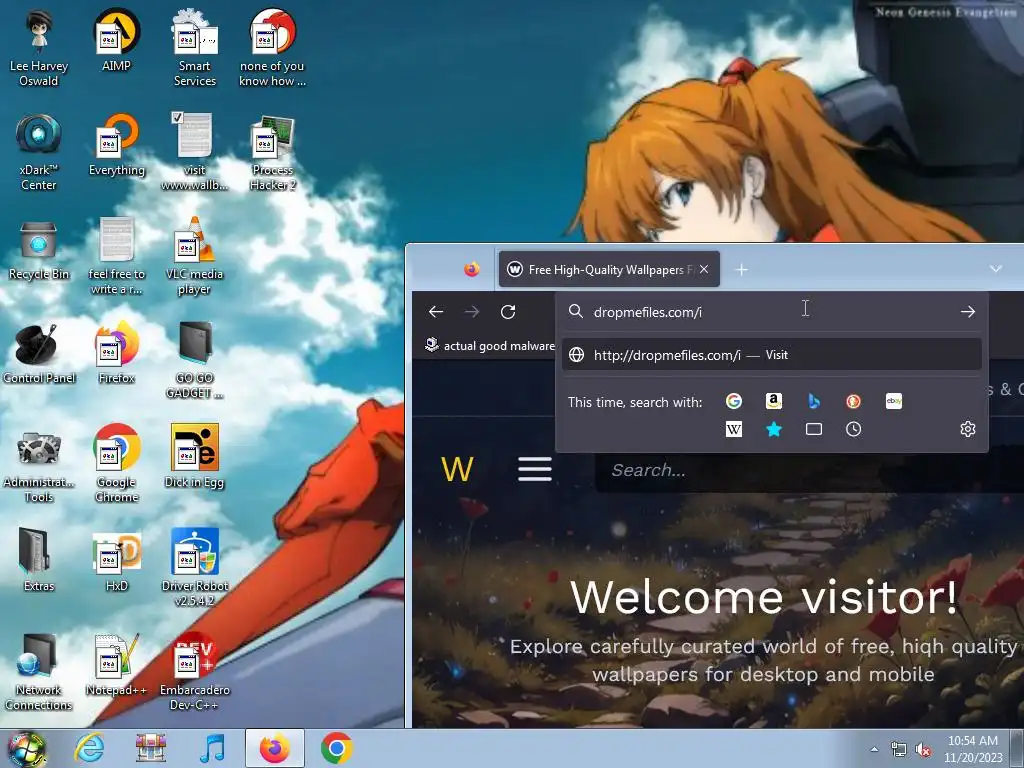The image size is (1024, 768).
Task: Open the Recycle Bin
Action: pos(39,249)
